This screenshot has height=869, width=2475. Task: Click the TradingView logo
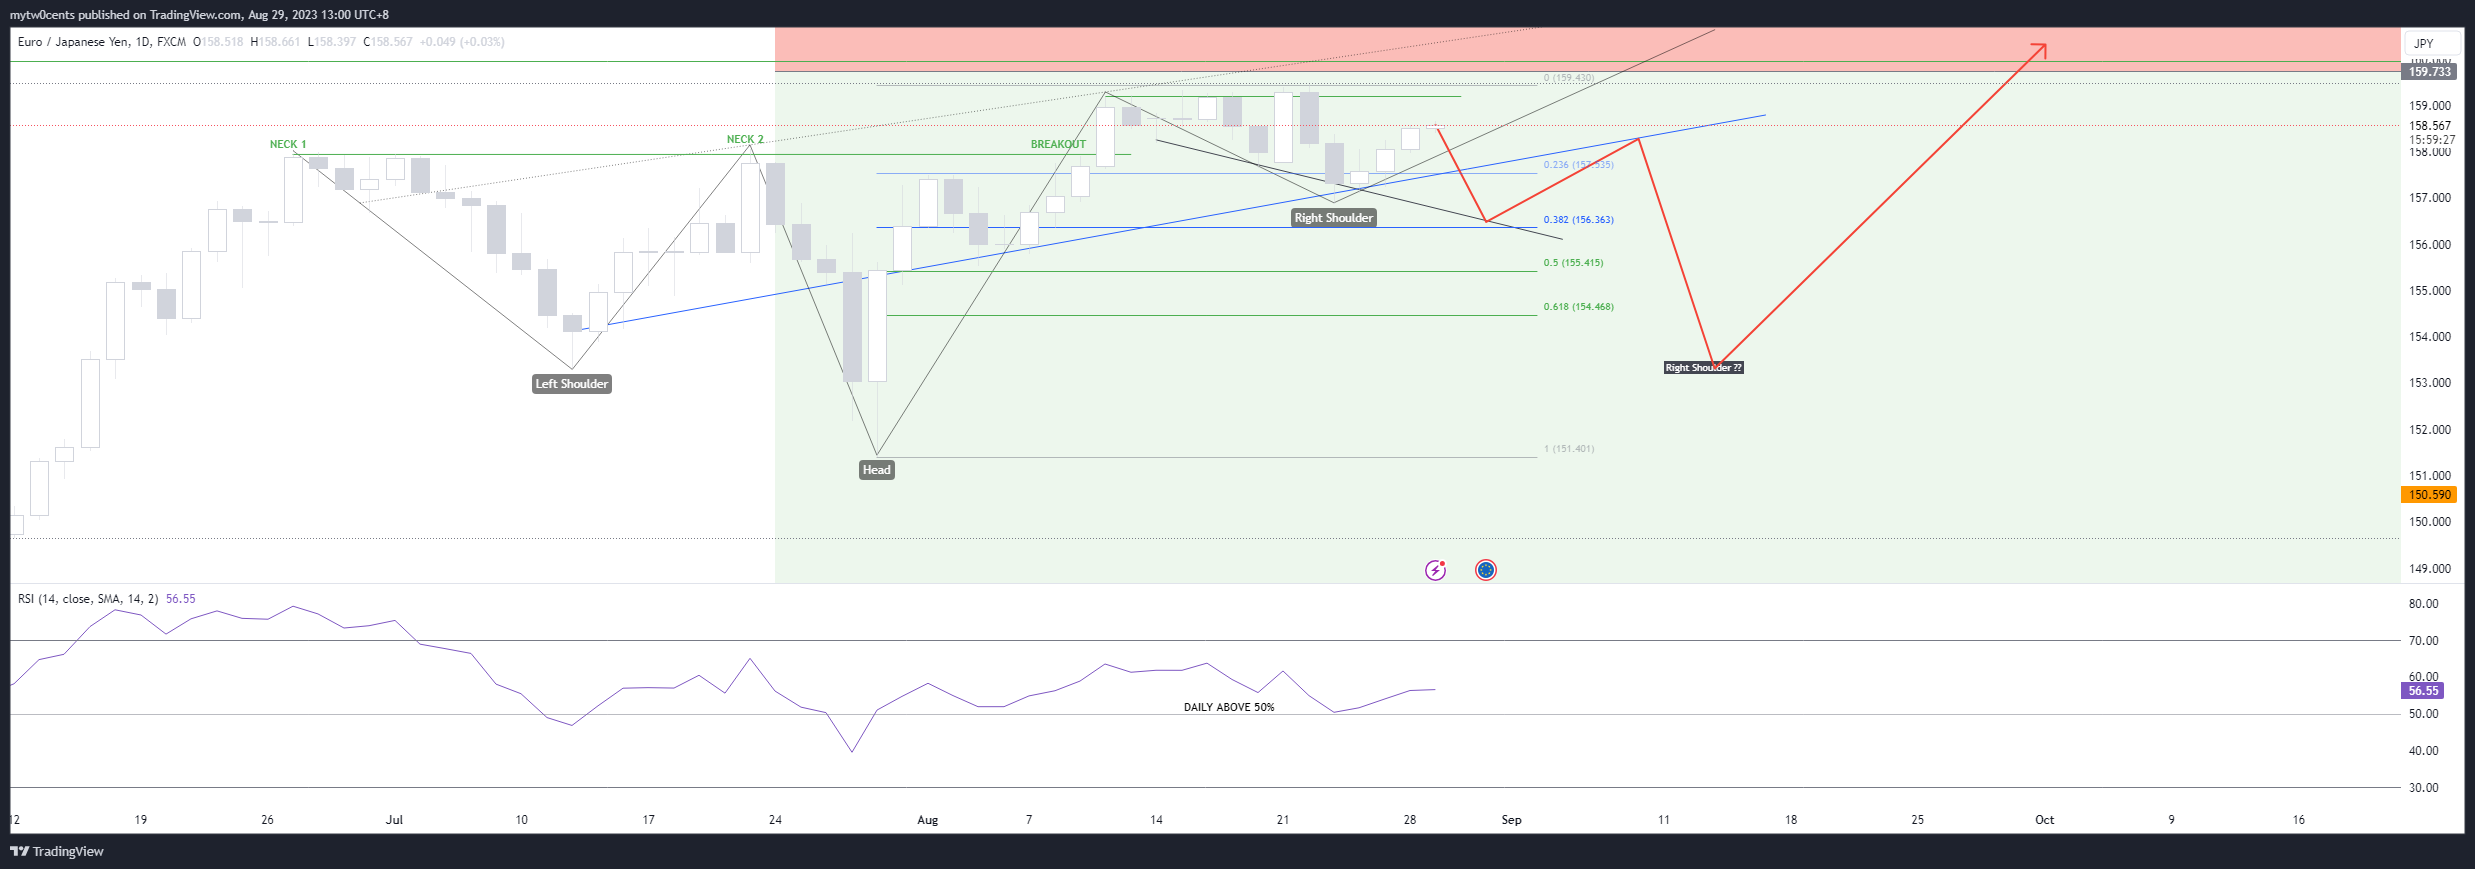[x=57, y=851]
